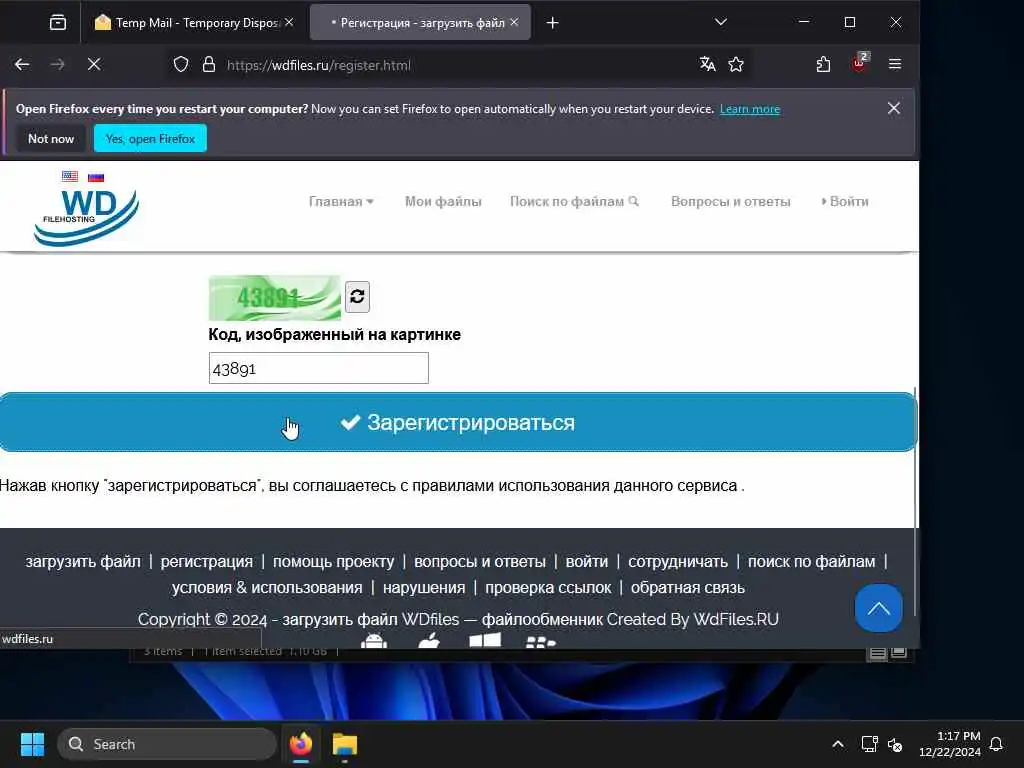Open the uBlock Origin extension icon
The width and height of the screenshot is (1024, 768).
[x=859, y=63]
